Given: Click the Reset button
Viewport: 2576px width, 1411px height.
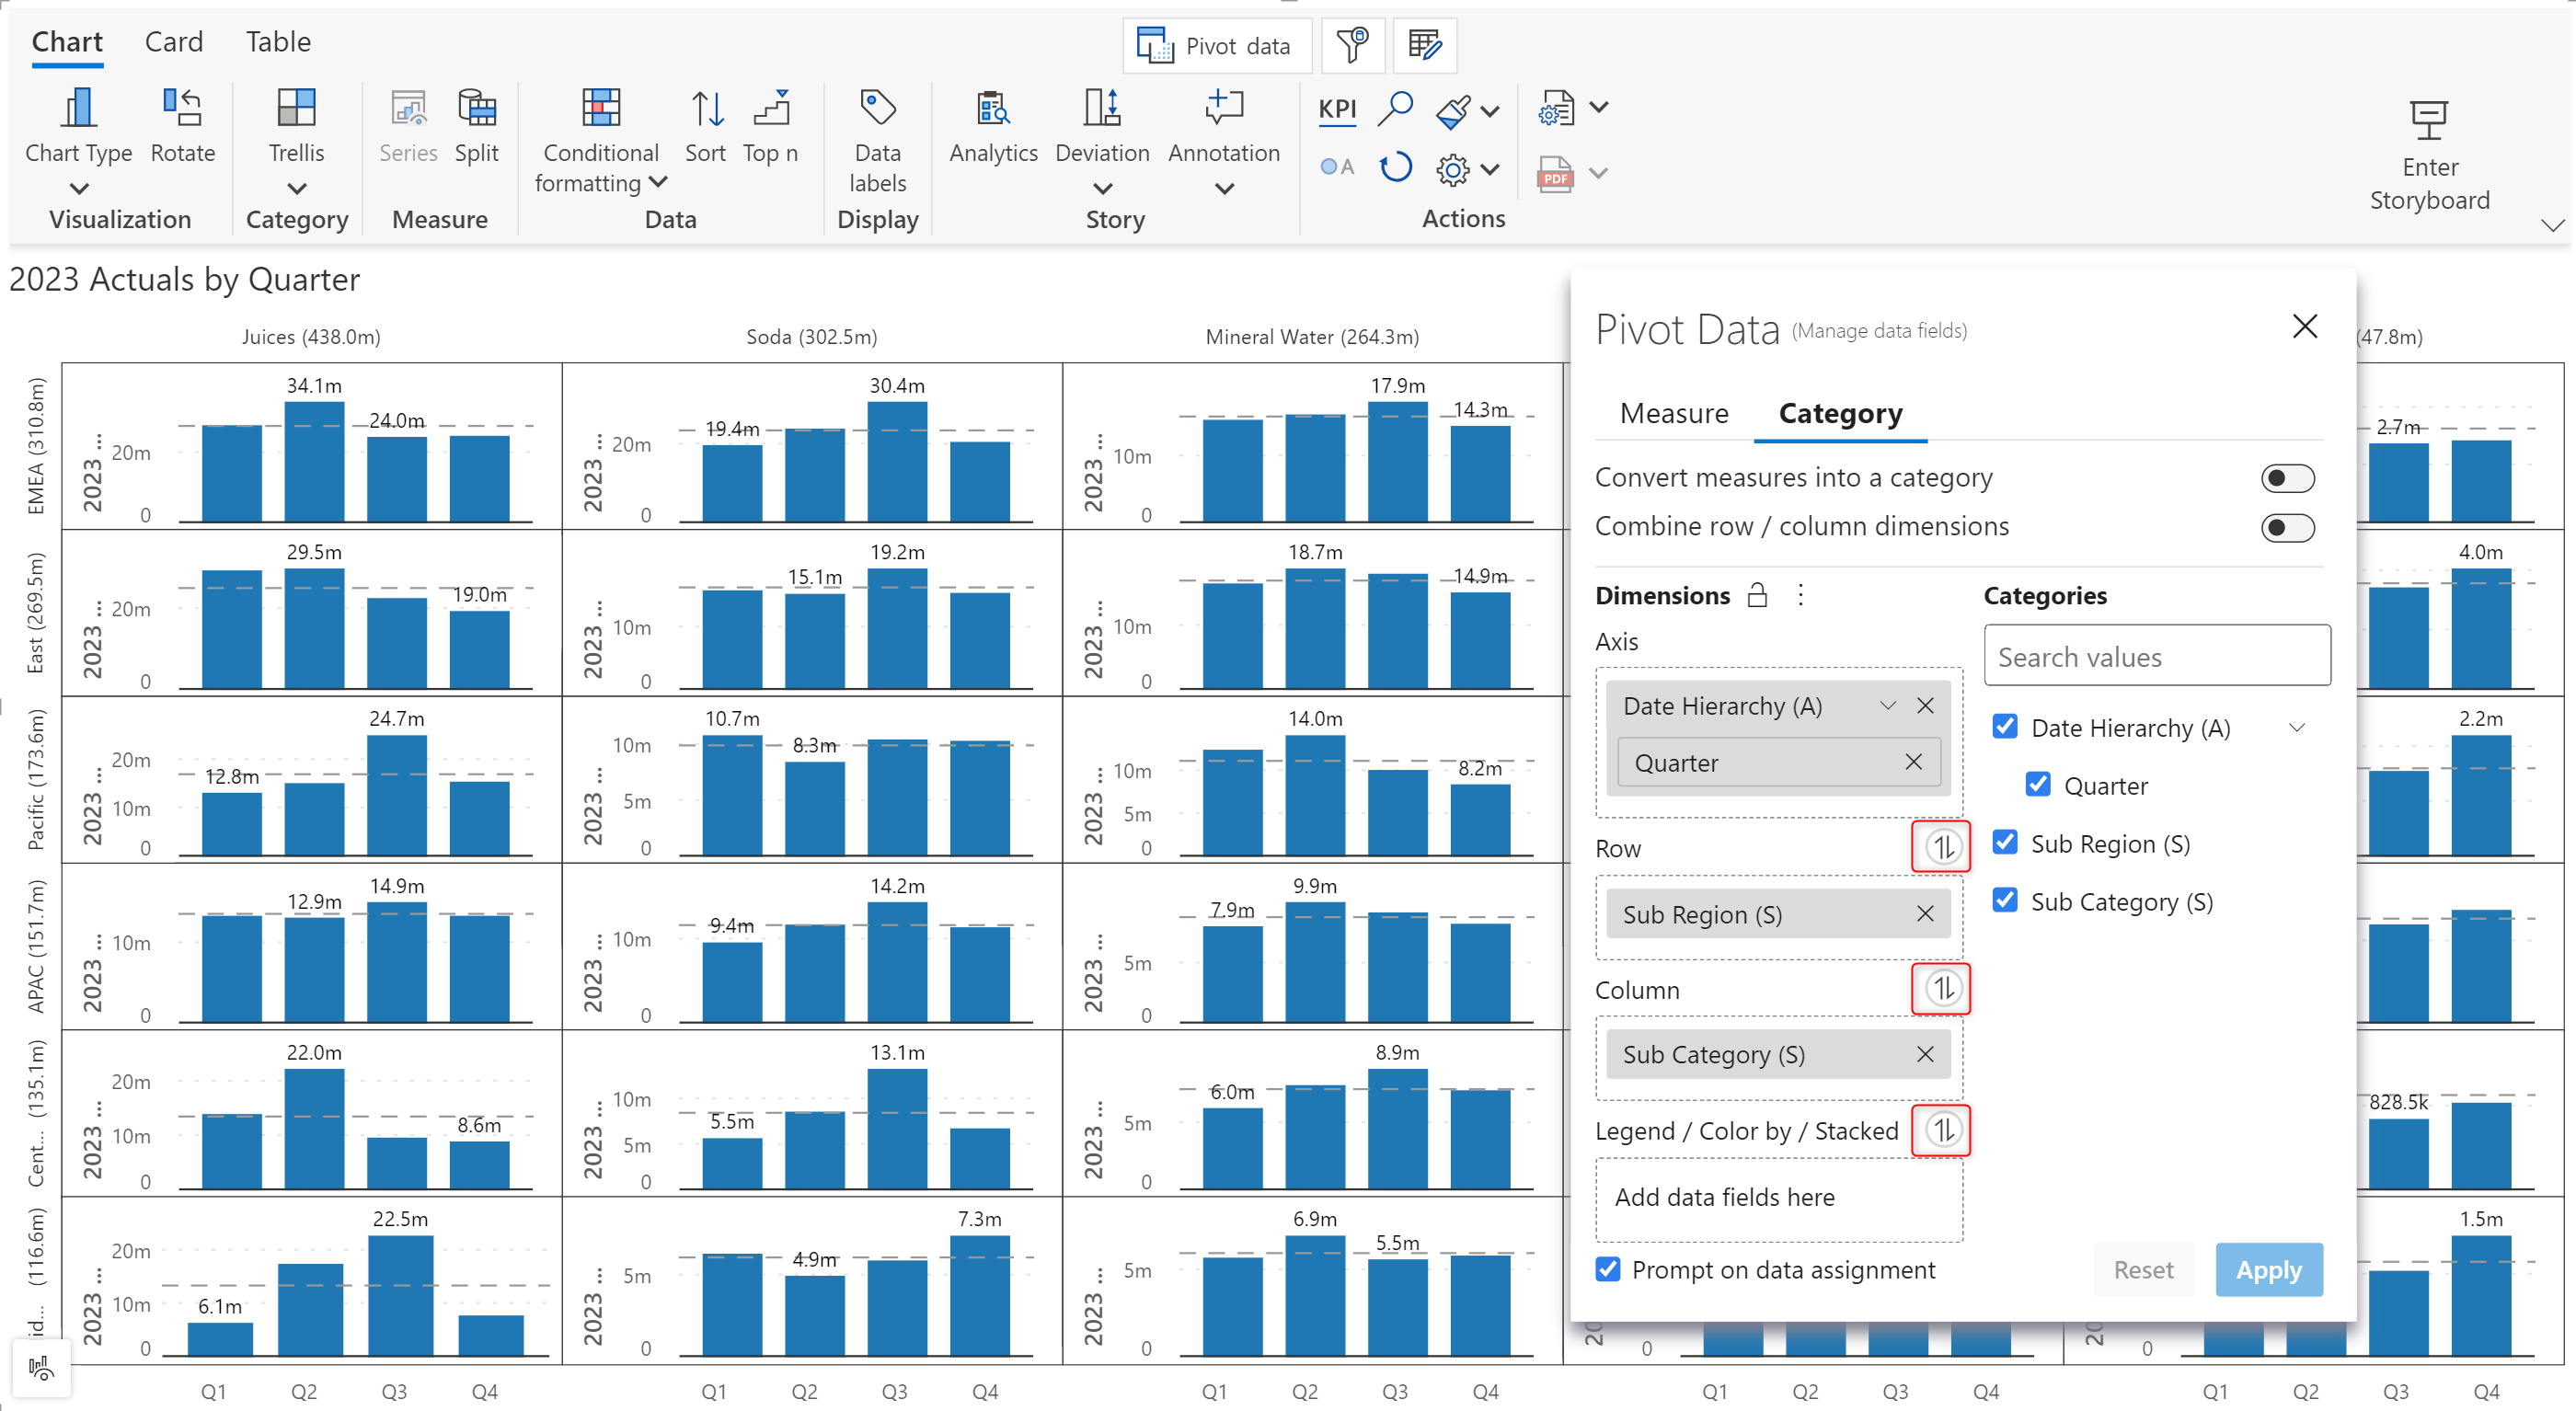Looking at the screenshot, I should [x=2143, y=1269].
